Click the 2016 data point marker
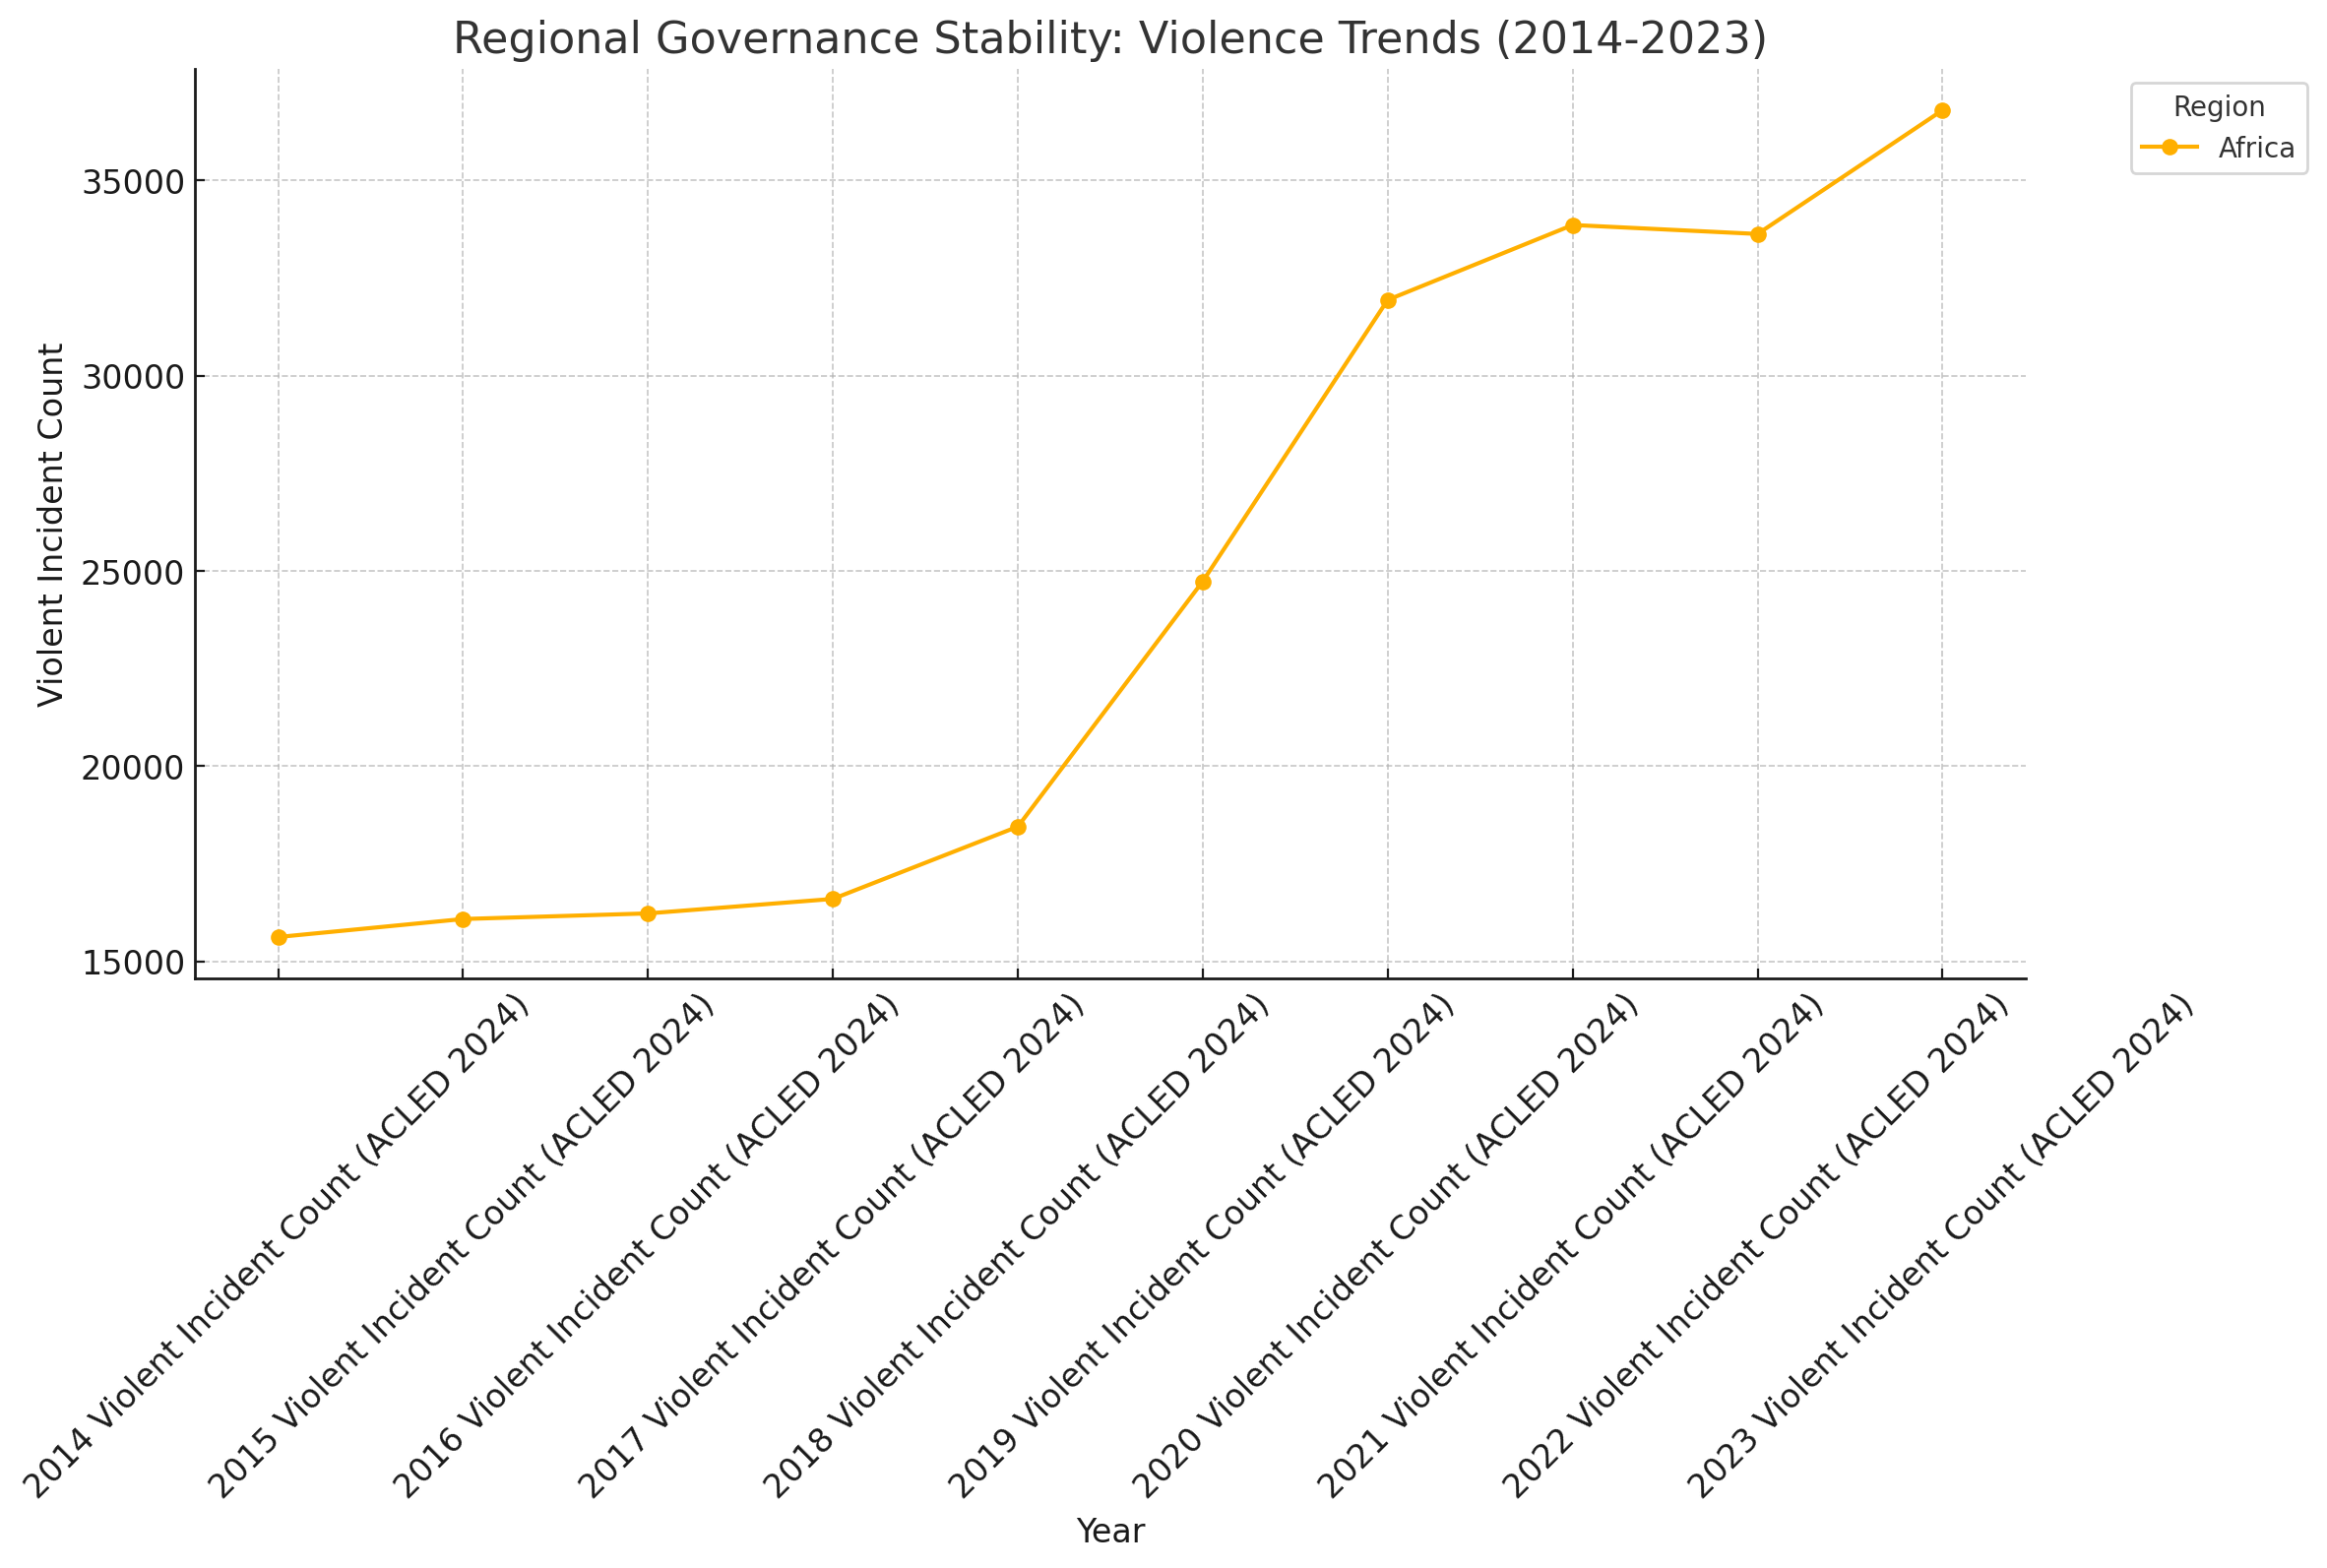Screen dimensions: 2327x1568 (x=648, y=913)
